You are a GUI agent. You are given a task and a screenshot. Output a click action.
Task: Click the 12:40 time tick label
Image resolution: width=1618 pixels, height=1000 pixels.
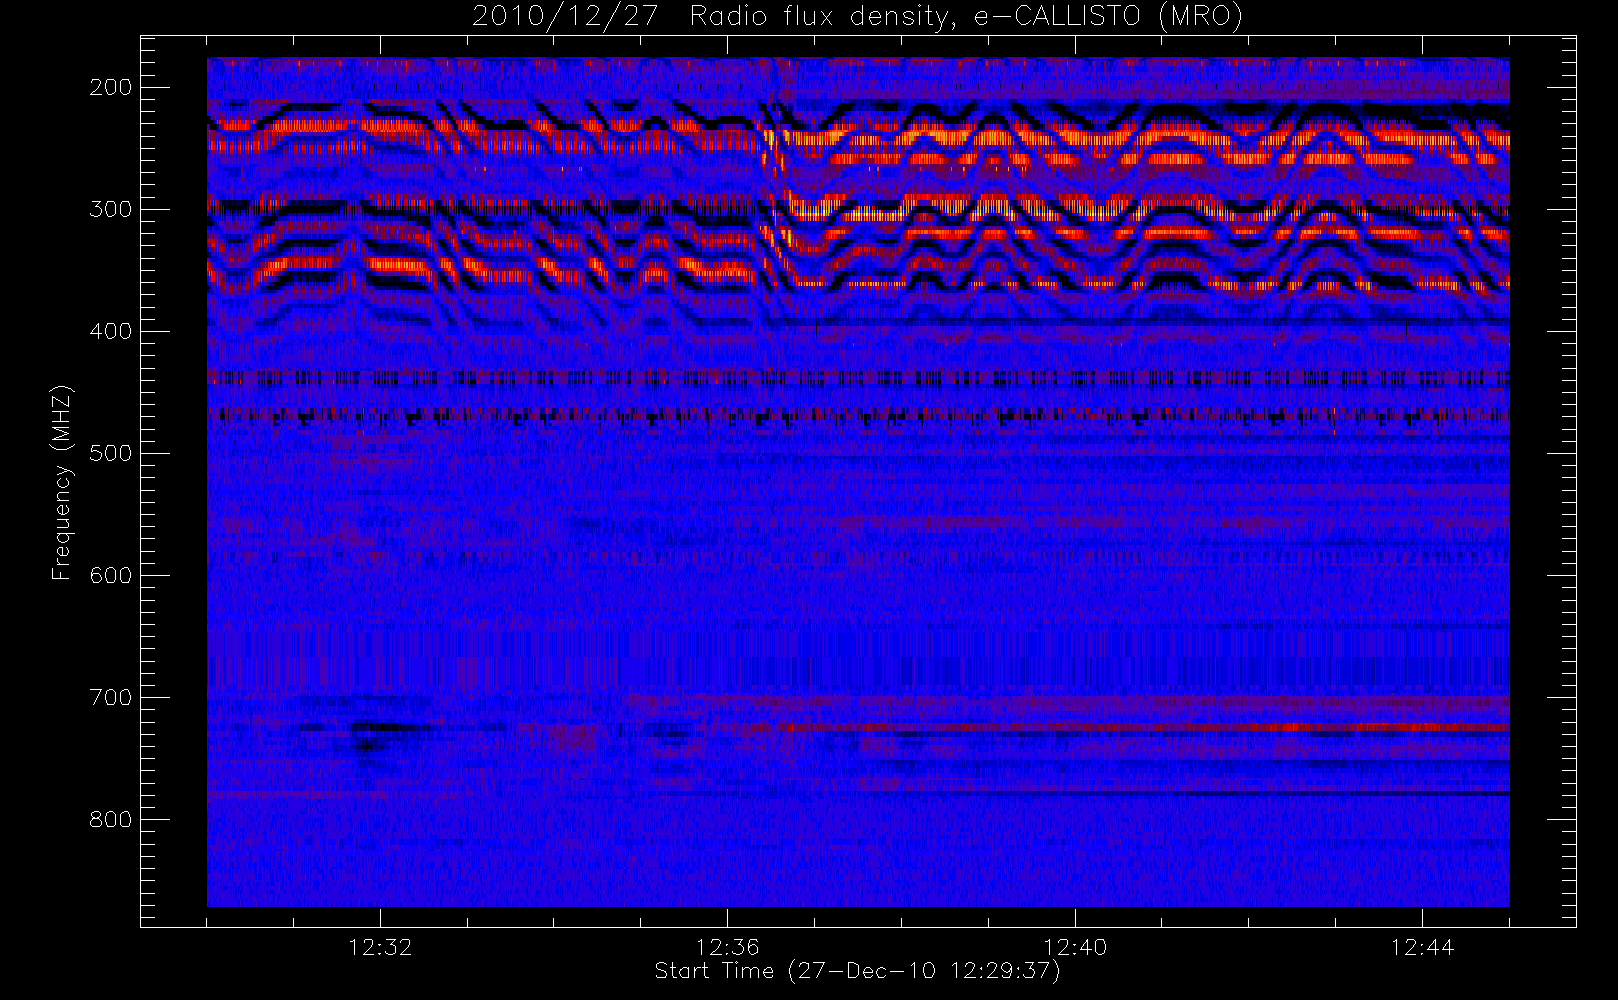(x=1075, y=947)
